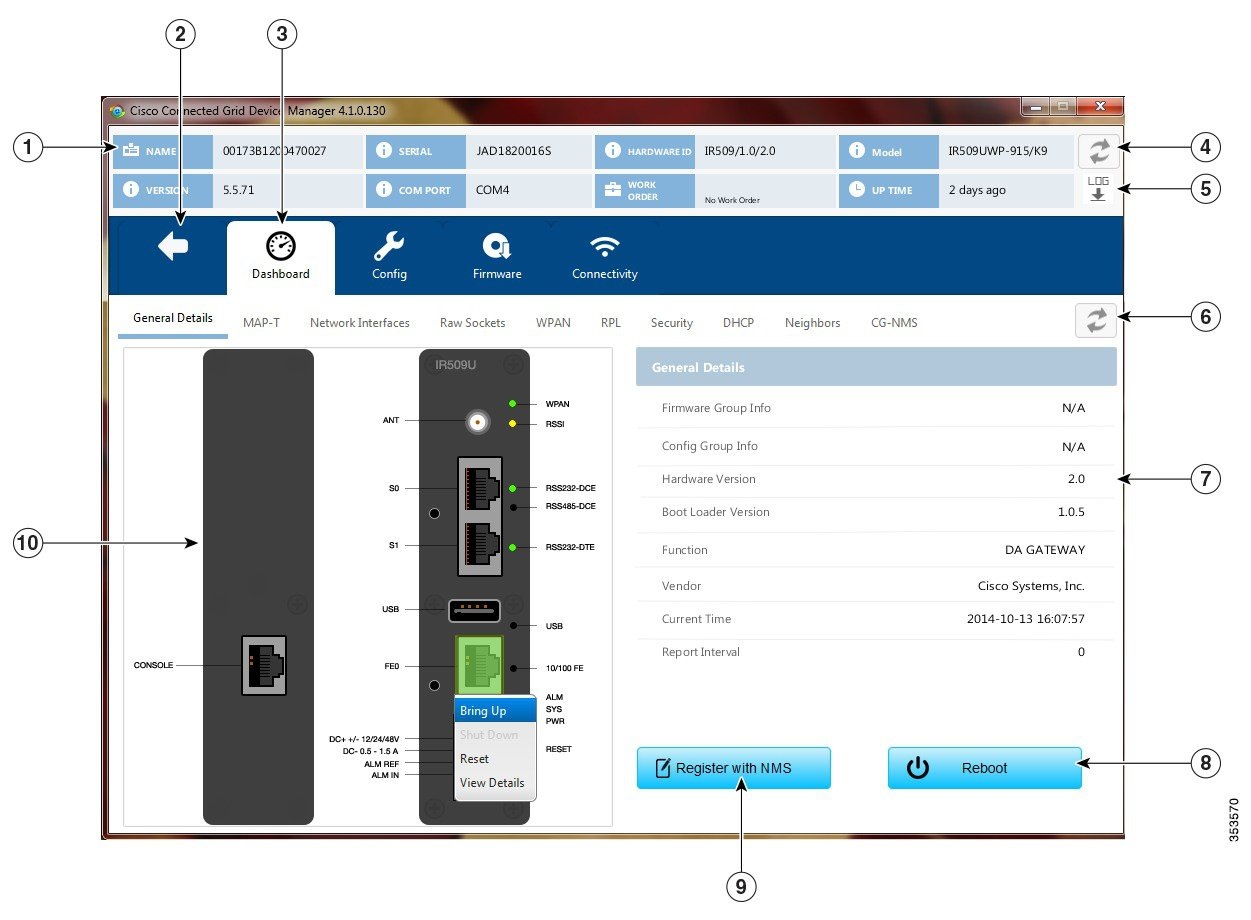
Task: Click the green FE0 Ethernet port
Action: (479, 665)
